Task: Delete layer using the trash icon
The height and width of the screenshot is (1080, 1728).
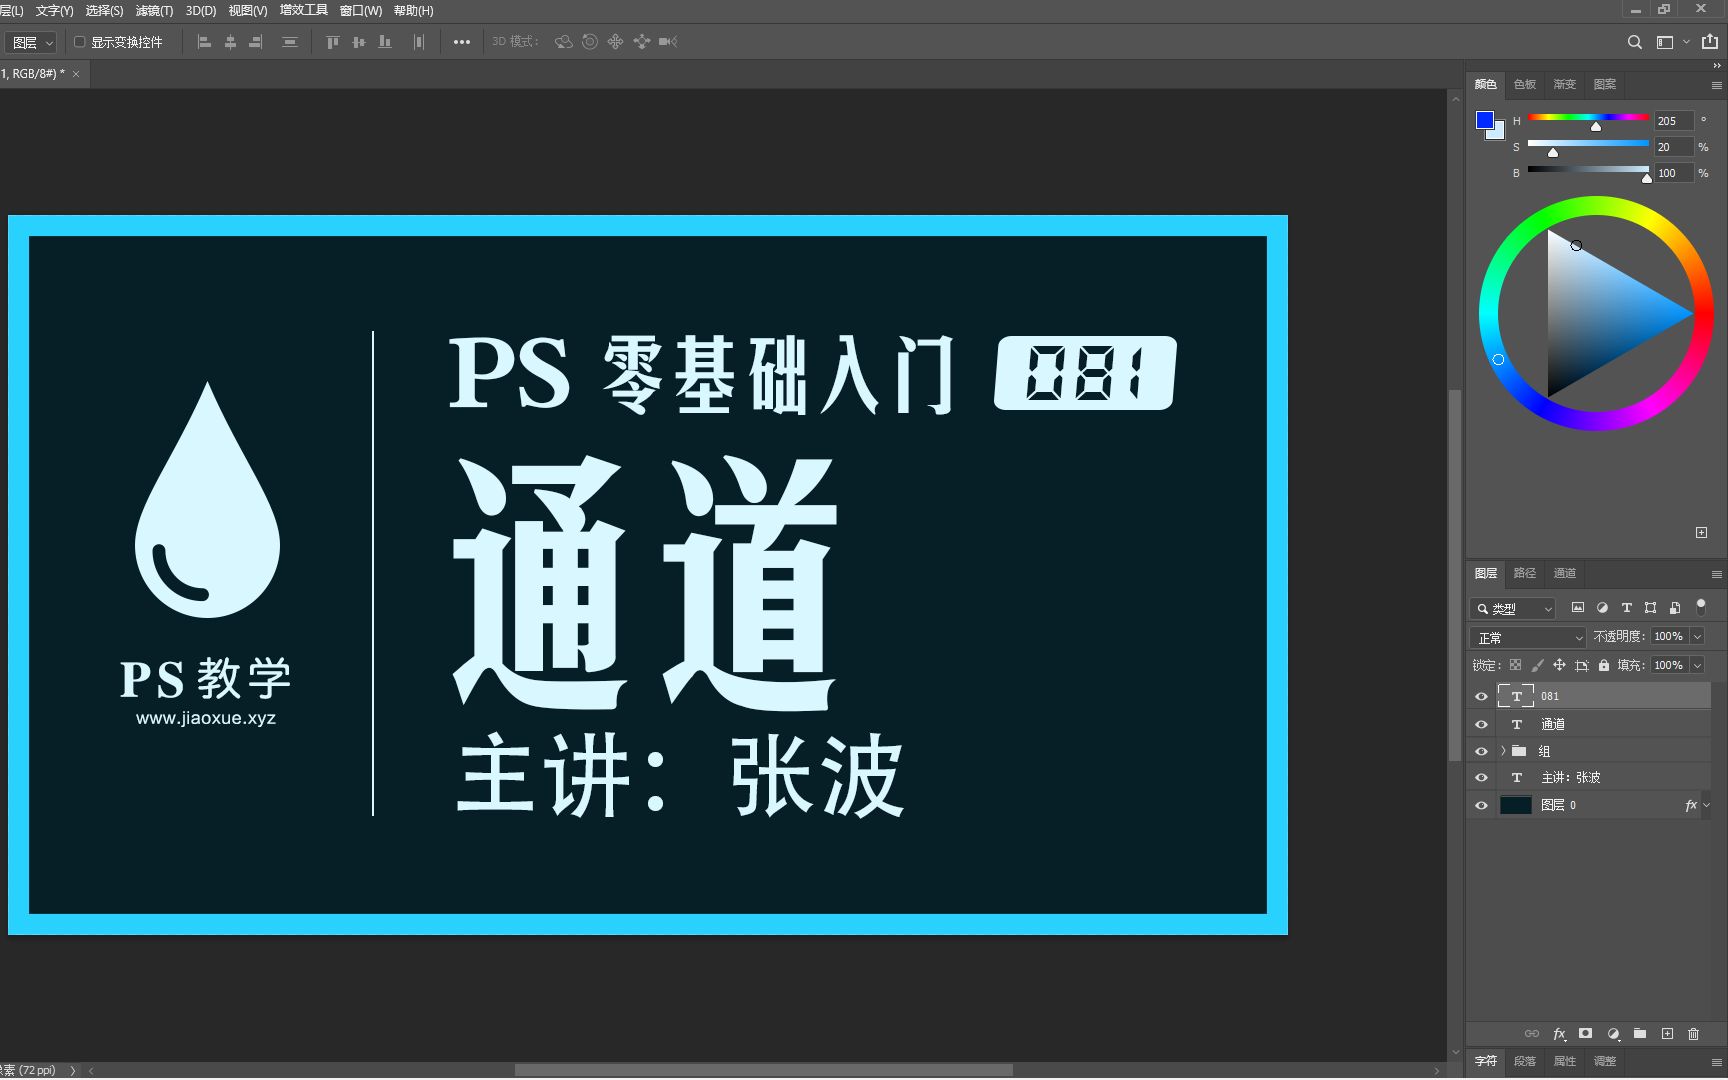Action: [x=1693, y=1034]
